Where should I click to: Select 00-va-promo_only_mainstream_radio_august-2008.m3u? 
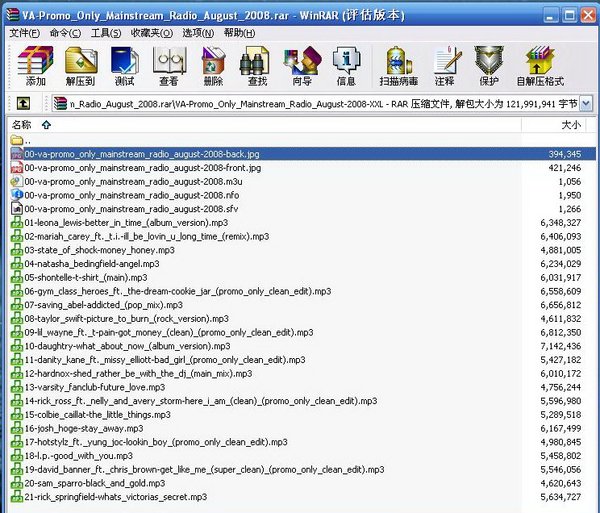[133, 182]
